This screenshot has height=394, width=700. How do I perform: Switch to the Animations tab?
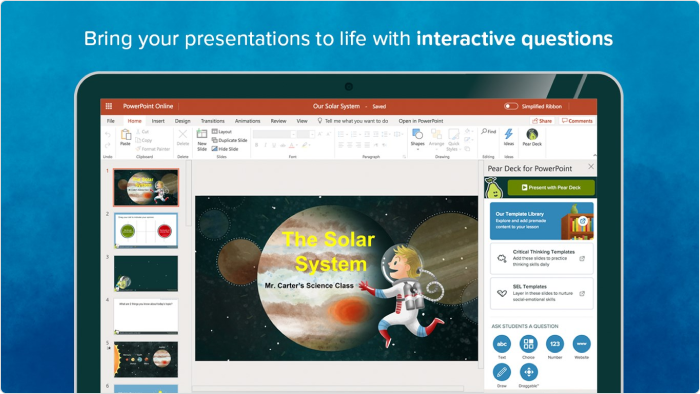pyautogui.click(x=247, y=121)
